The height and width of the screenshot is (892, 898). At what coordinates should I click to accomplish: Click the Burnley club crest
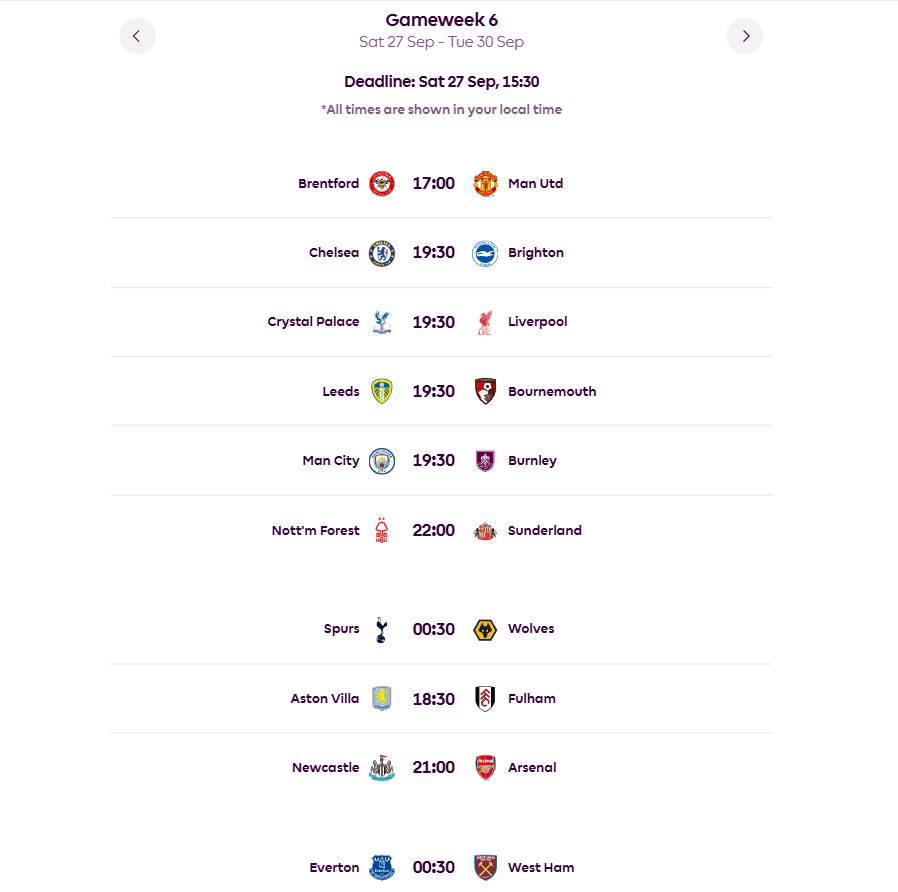click(485, 461)
